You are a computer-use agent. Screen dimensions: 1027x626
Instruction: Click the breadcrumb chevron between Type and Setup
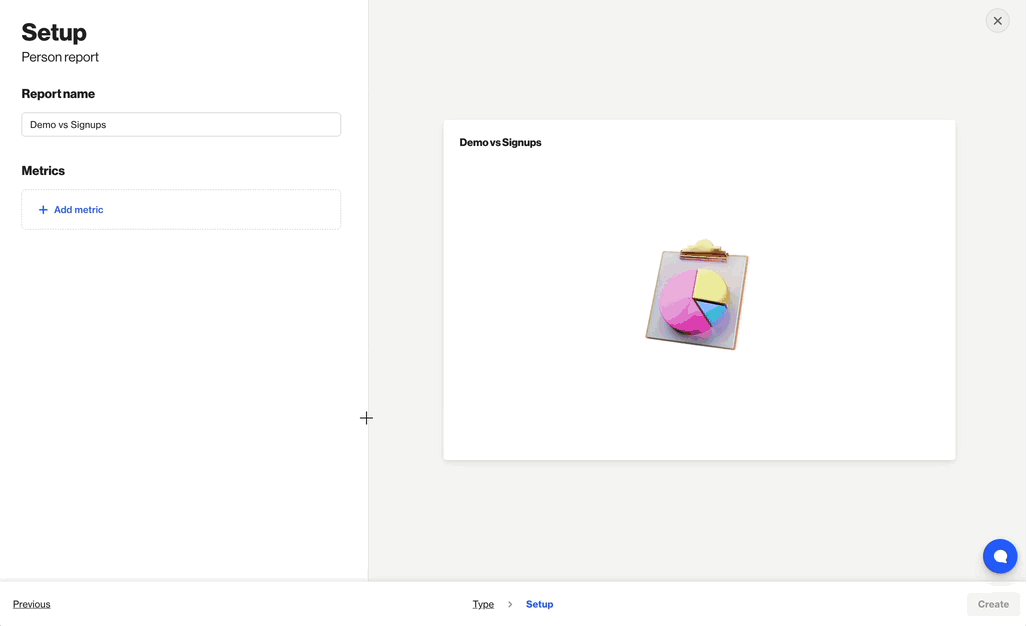tap(510, 604)
